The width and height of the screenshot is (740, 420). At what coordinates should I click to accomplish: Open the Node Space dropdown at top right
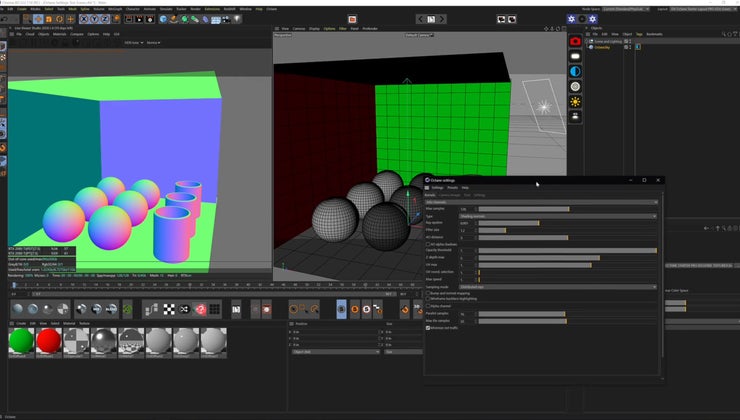(x=625, y=9)
